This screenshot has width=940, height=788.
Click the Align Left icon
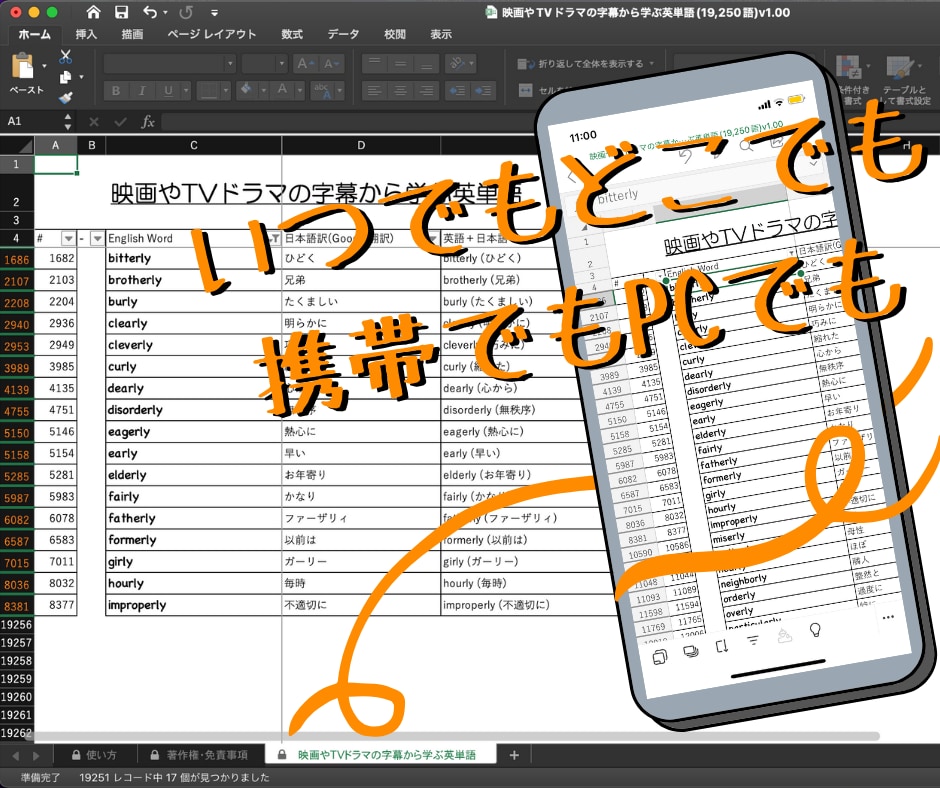point(375,91)
